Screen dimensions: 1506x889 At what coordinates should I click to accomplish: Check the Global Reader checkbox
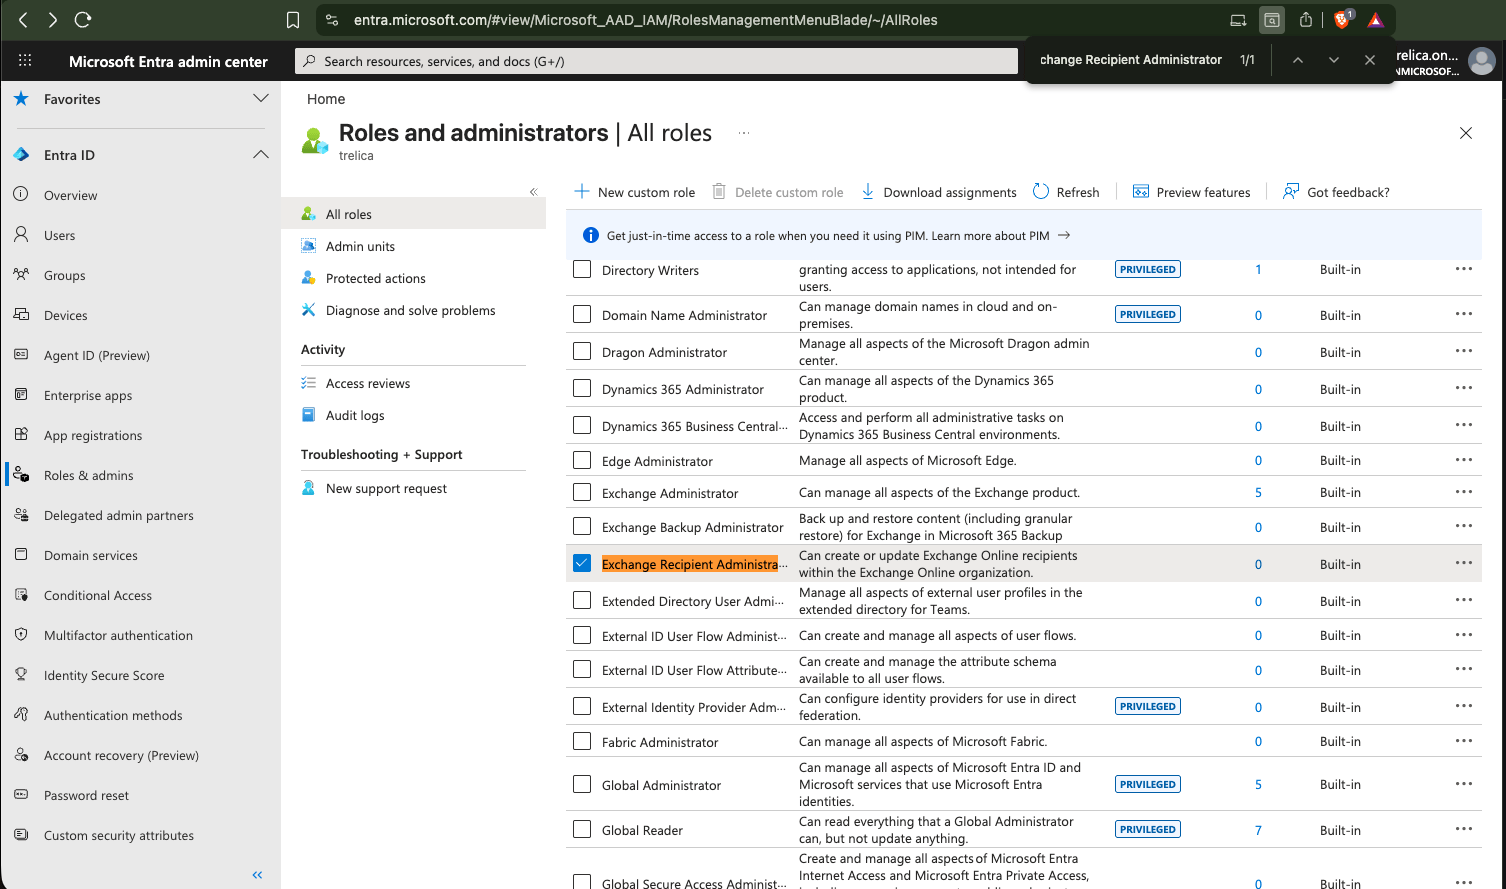click(582, 829)
